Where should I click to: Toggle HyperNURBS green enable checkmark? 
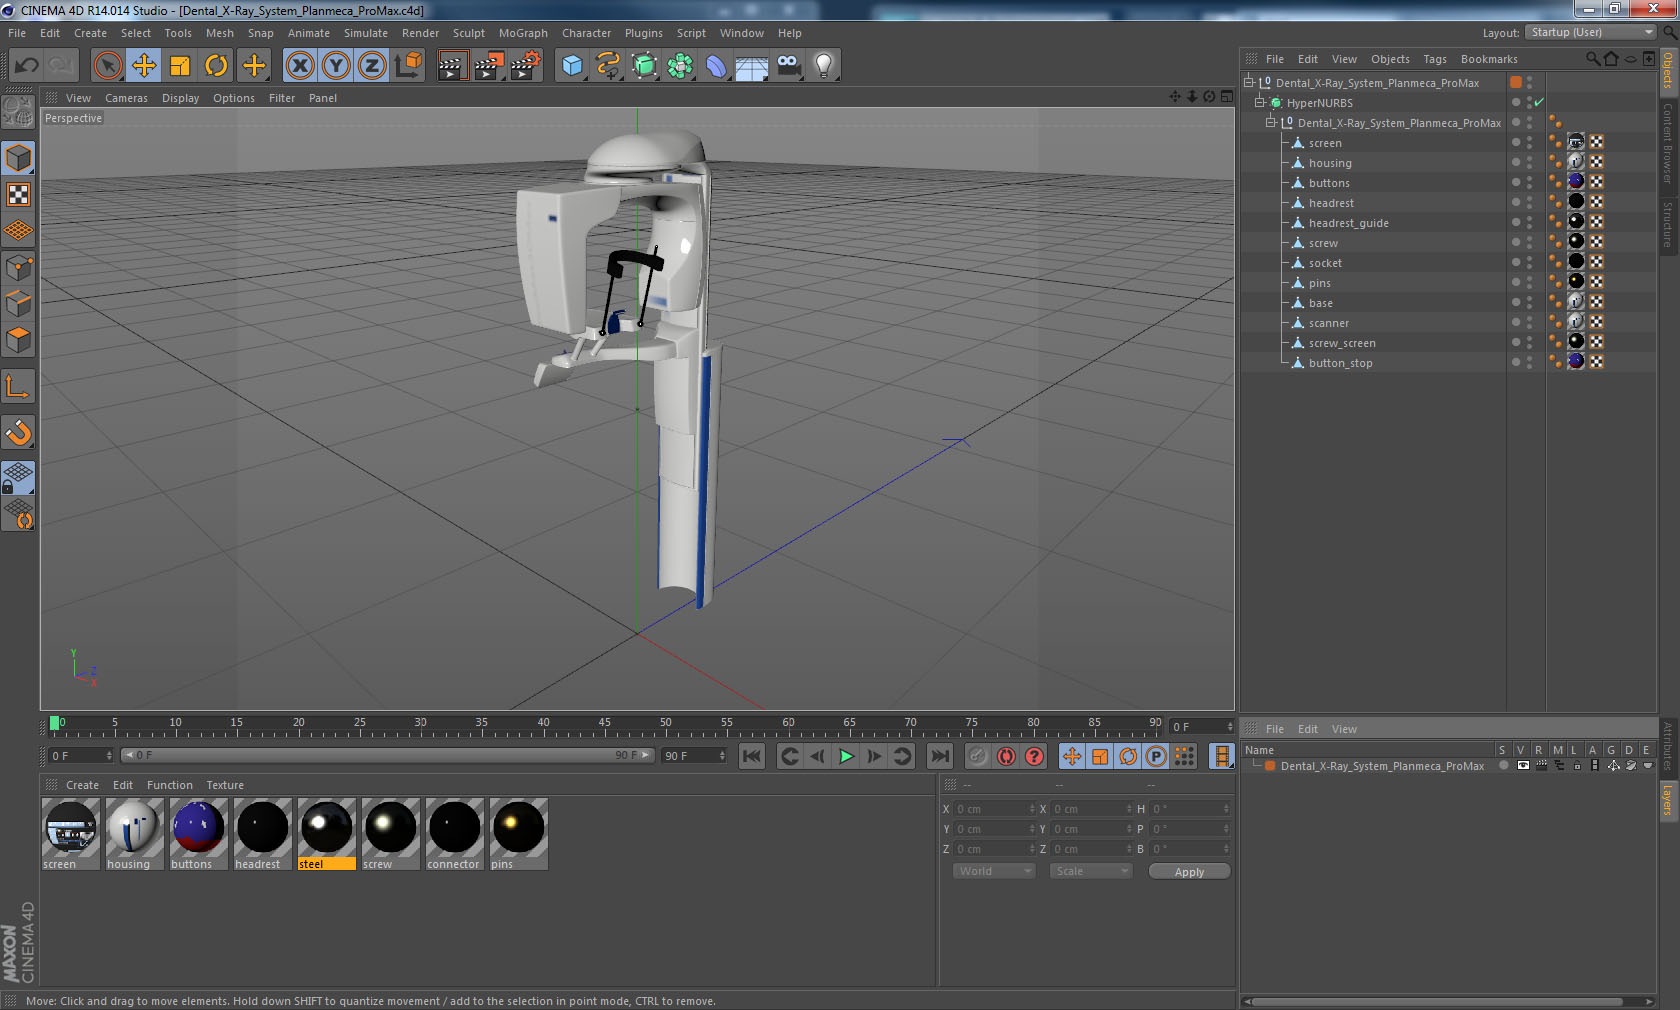point(1539,103)
